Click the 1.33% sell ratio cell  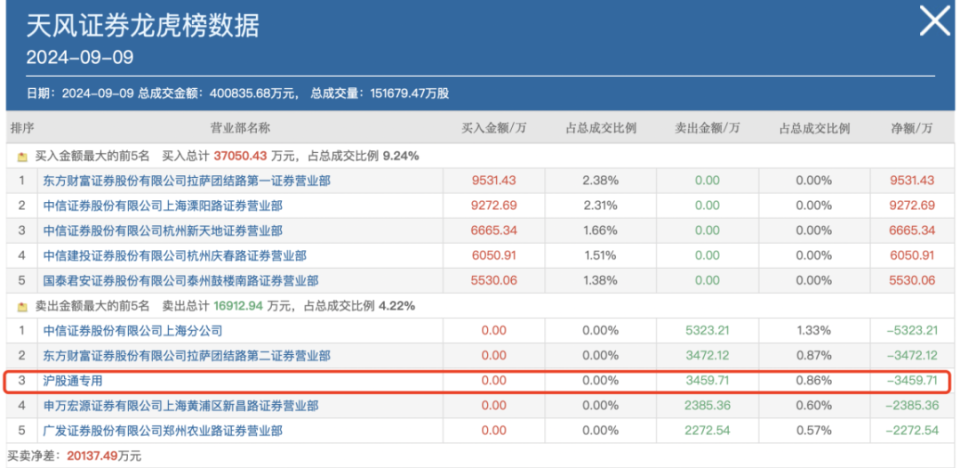(x=814, y=331)
